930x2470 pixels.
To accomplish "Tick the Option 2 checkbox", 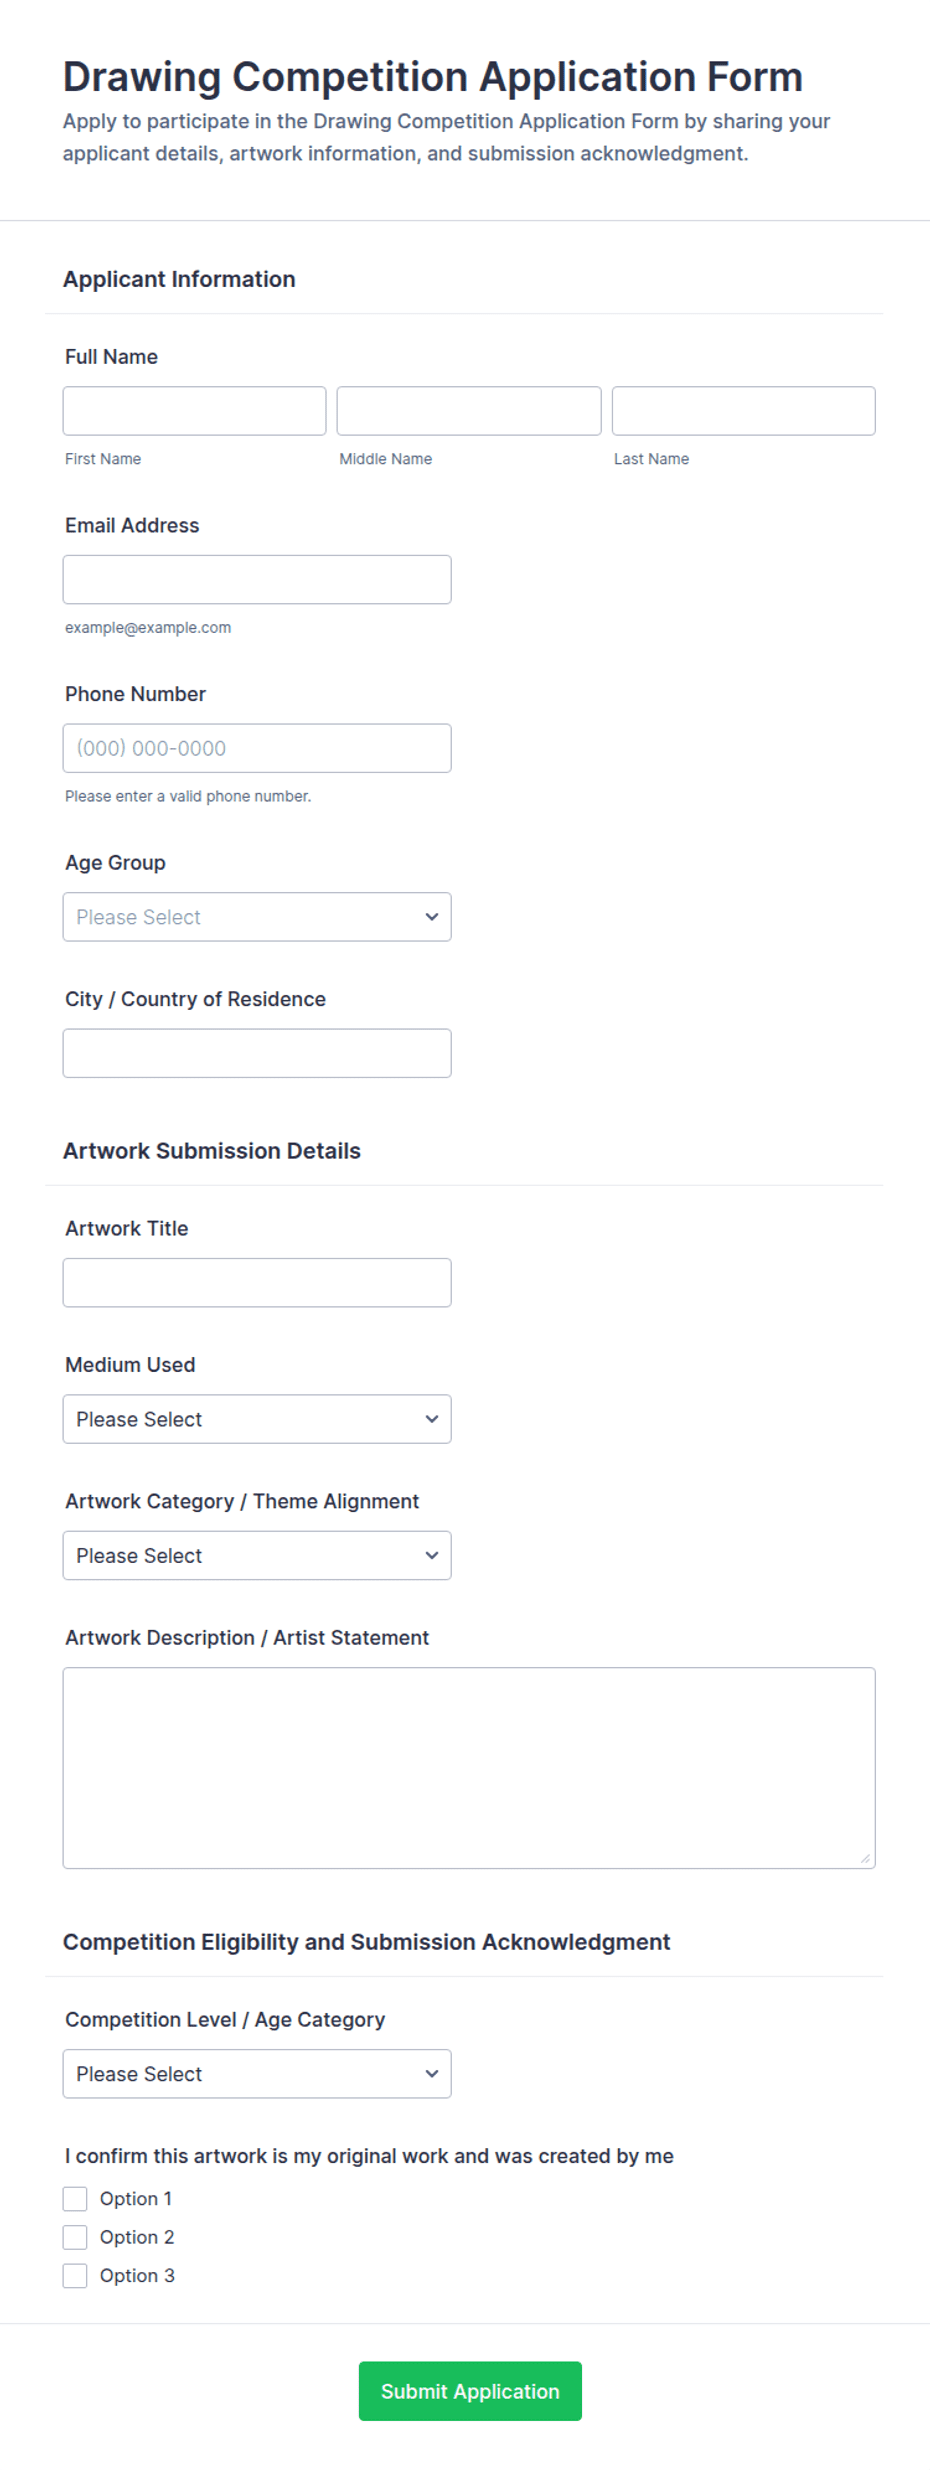I will (75, 2237).
